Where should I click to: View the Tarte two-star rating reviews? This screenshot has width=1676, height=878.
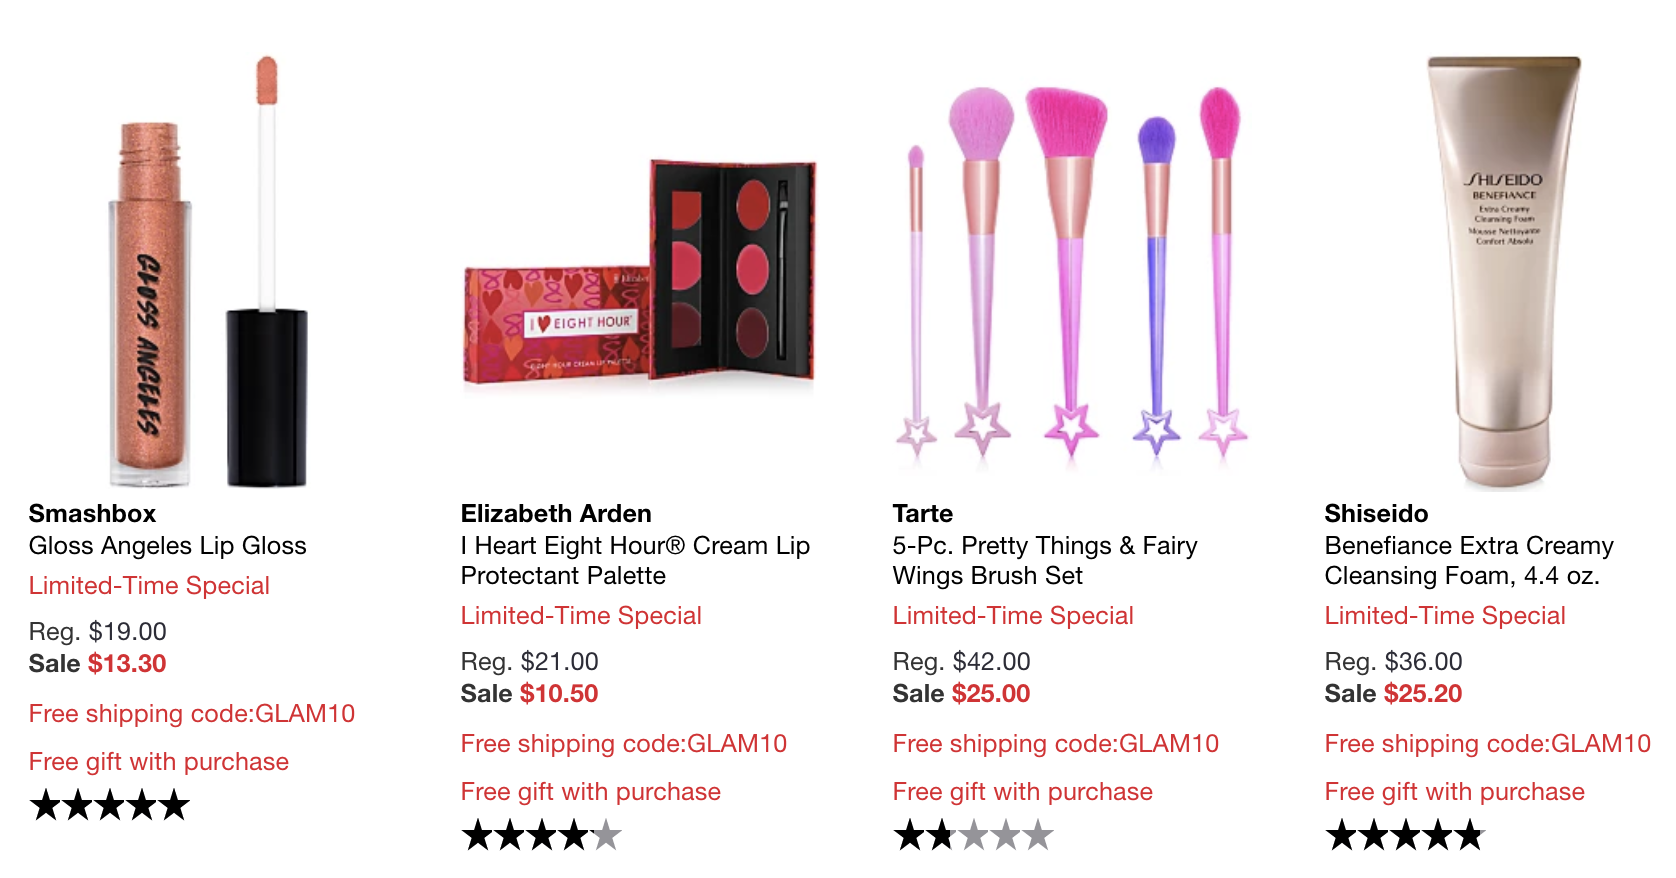pyautogui.click(x=974, y=835)
